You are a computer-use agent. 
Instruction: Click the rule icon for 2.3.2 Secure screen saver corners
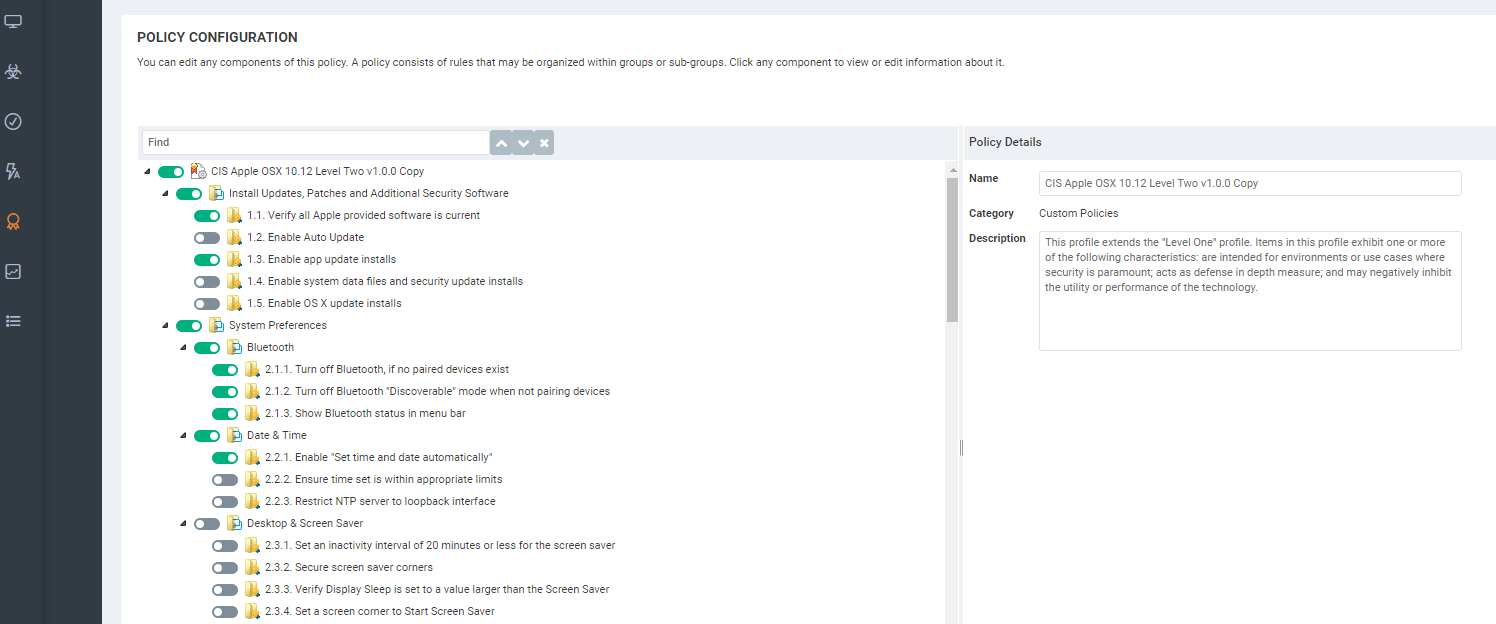pyautogui.click(x=252, y=567)
